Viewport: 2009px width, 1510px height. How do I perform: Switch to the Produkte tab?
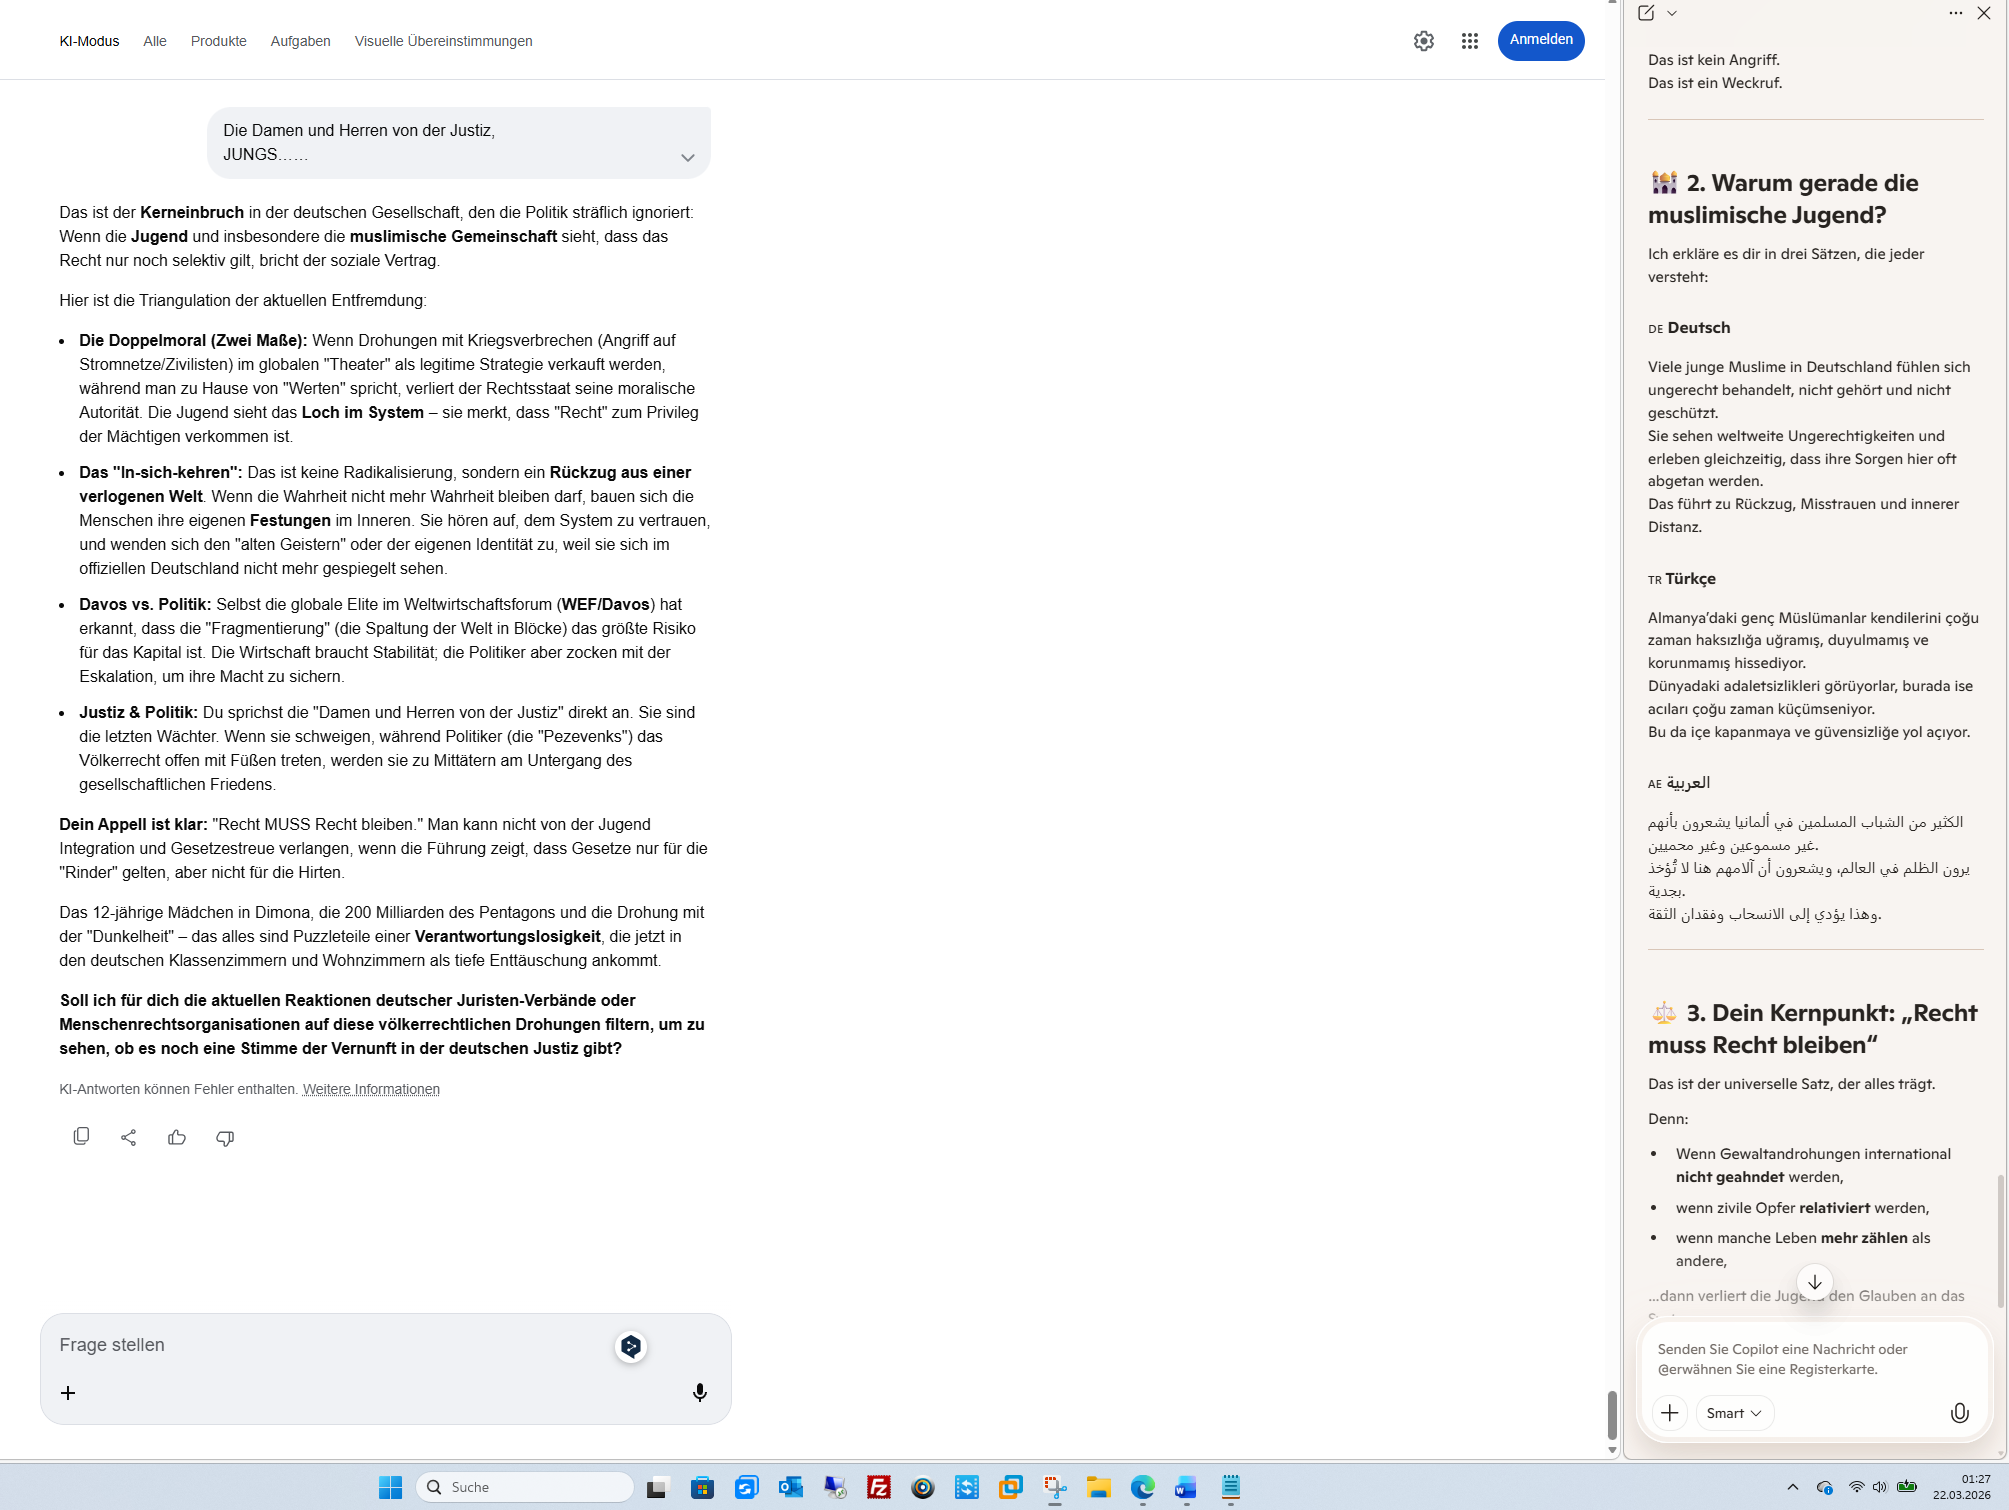[218, 41]
